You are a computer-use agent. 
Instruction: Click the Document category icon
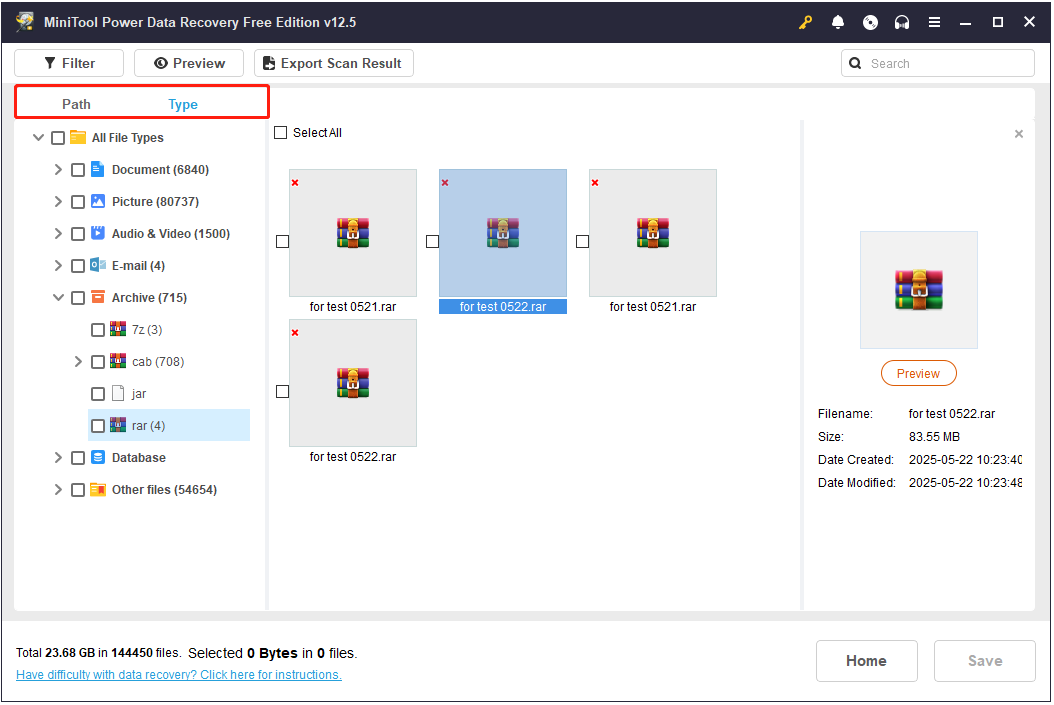(x=97, y=169)
